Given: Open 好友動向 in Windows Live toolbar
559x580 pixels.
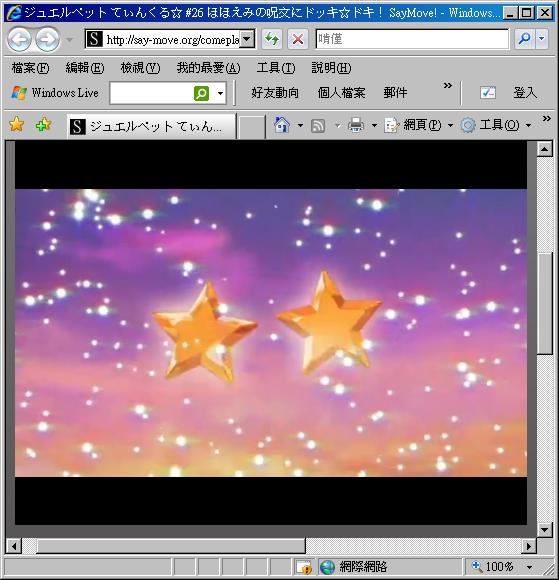Looking at the screenshot, I should pos(275,93).
